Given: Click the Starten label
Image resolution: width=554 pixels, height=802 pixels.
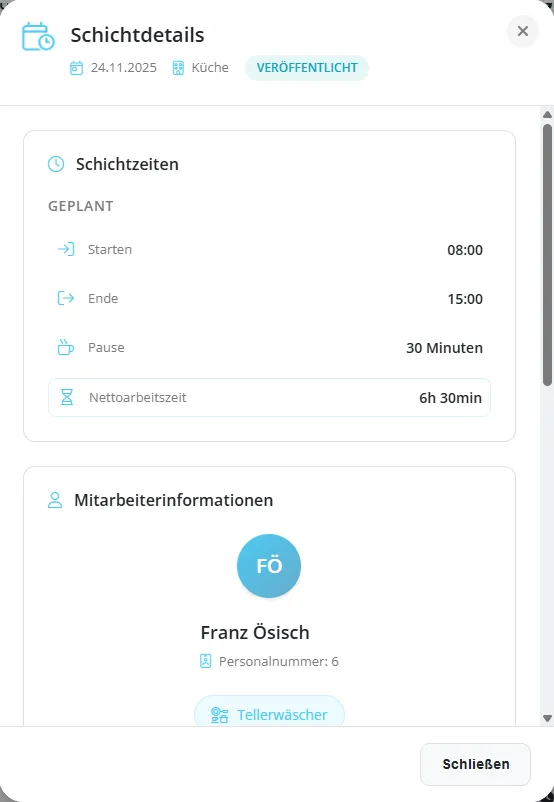Looking at the screenshot, I should click(110, 249).
